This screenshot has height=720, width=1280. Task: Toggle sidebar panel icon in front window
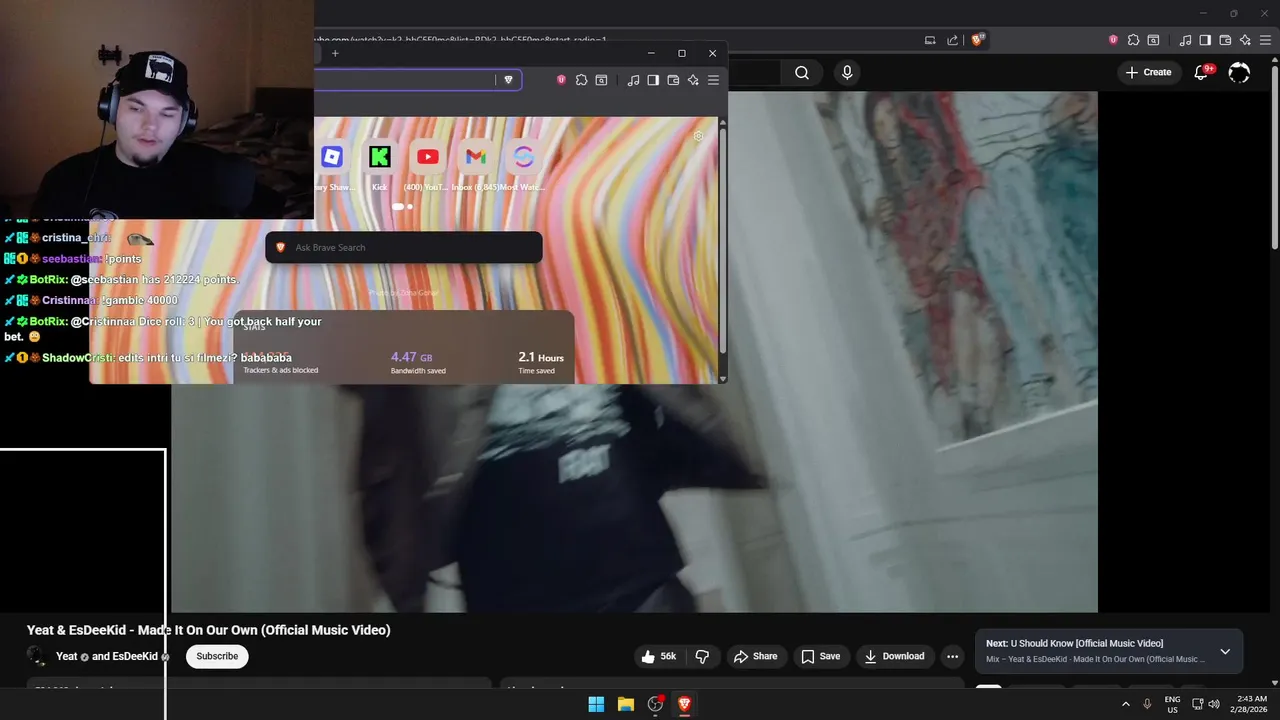tap(653, 80)
